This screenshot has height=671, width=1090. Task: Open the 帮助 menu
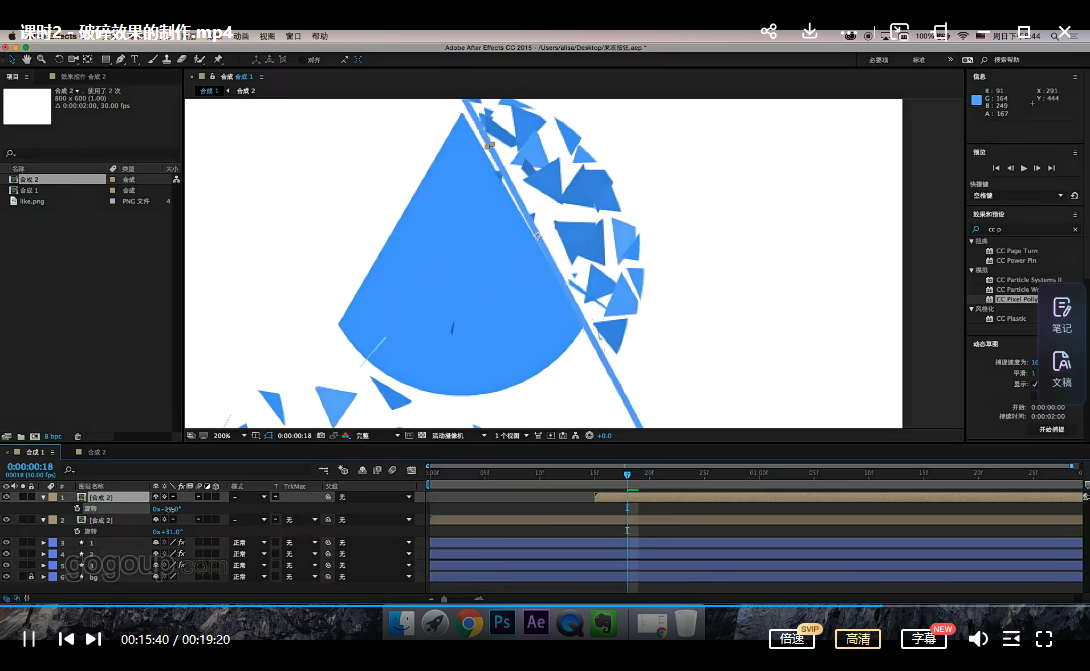[320, 36]
